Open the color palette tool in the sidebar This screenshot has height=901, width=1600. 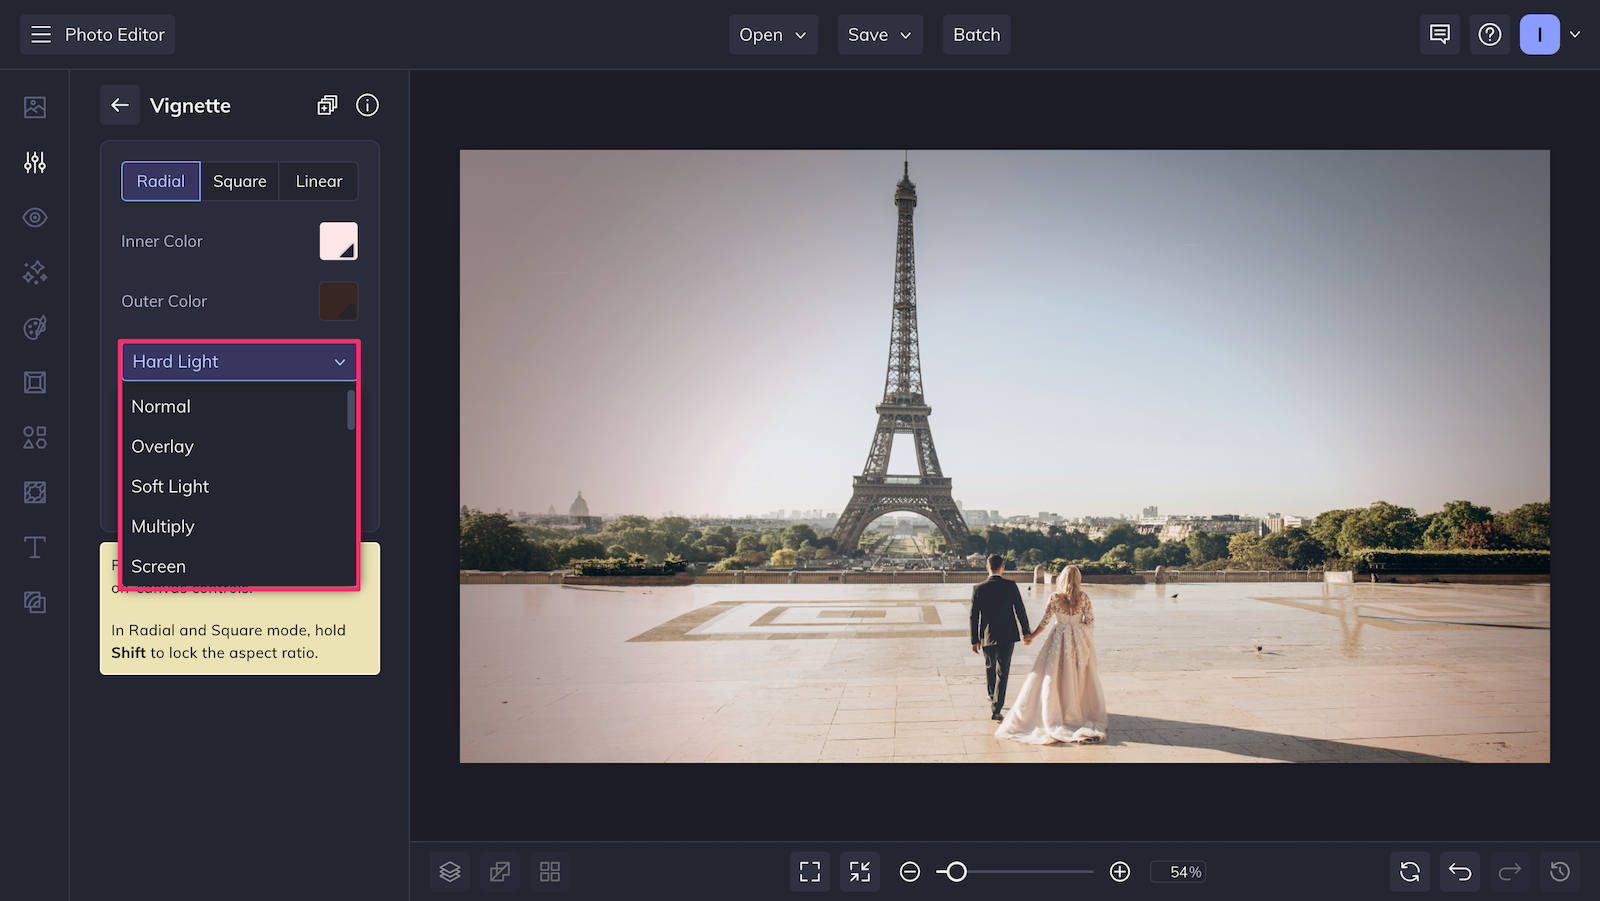click(34, 327)
